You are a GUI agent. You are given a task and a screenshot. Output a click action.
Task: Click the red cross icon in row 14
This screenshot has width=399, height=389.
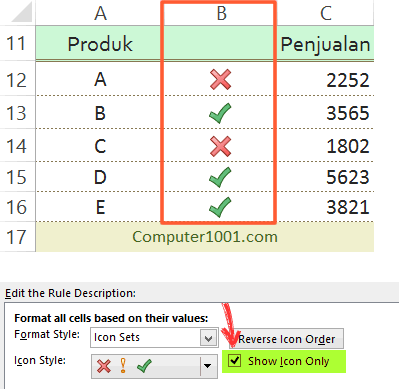point(220,146)
